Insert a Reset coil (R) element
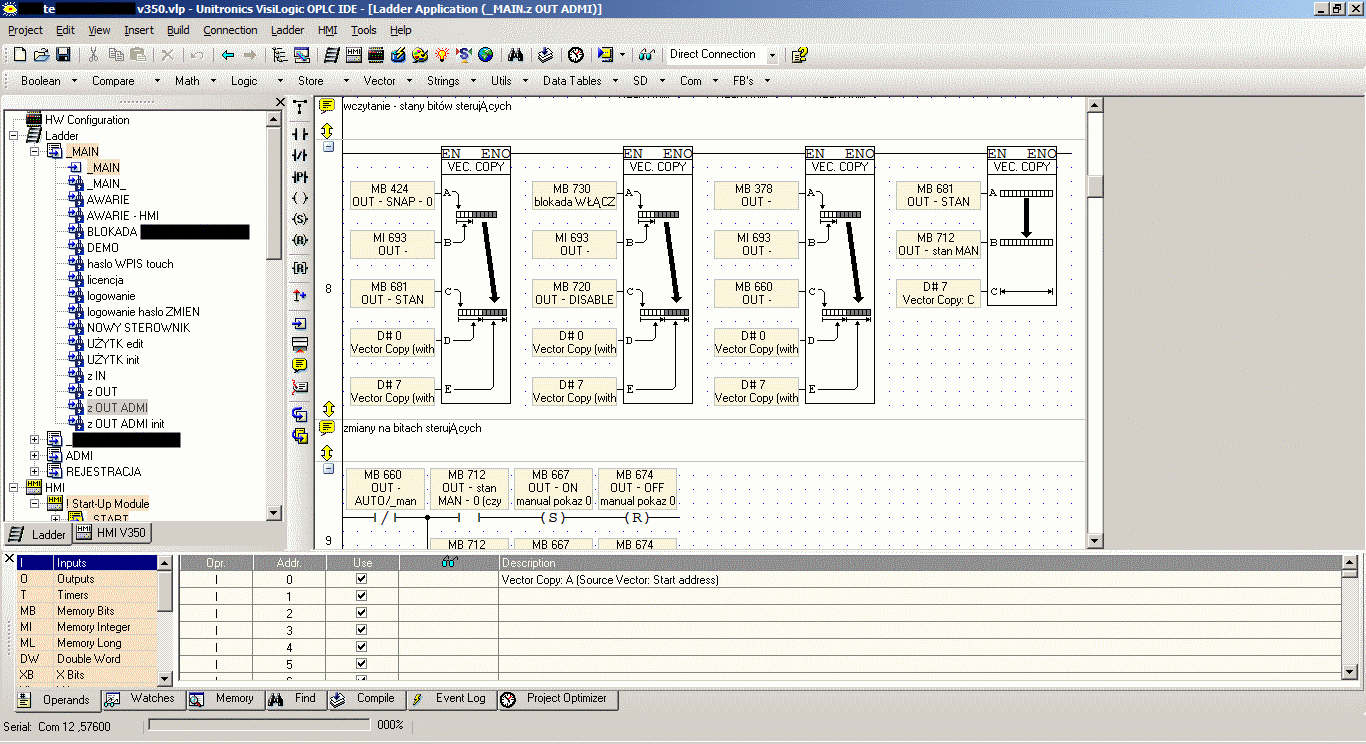 299,241
